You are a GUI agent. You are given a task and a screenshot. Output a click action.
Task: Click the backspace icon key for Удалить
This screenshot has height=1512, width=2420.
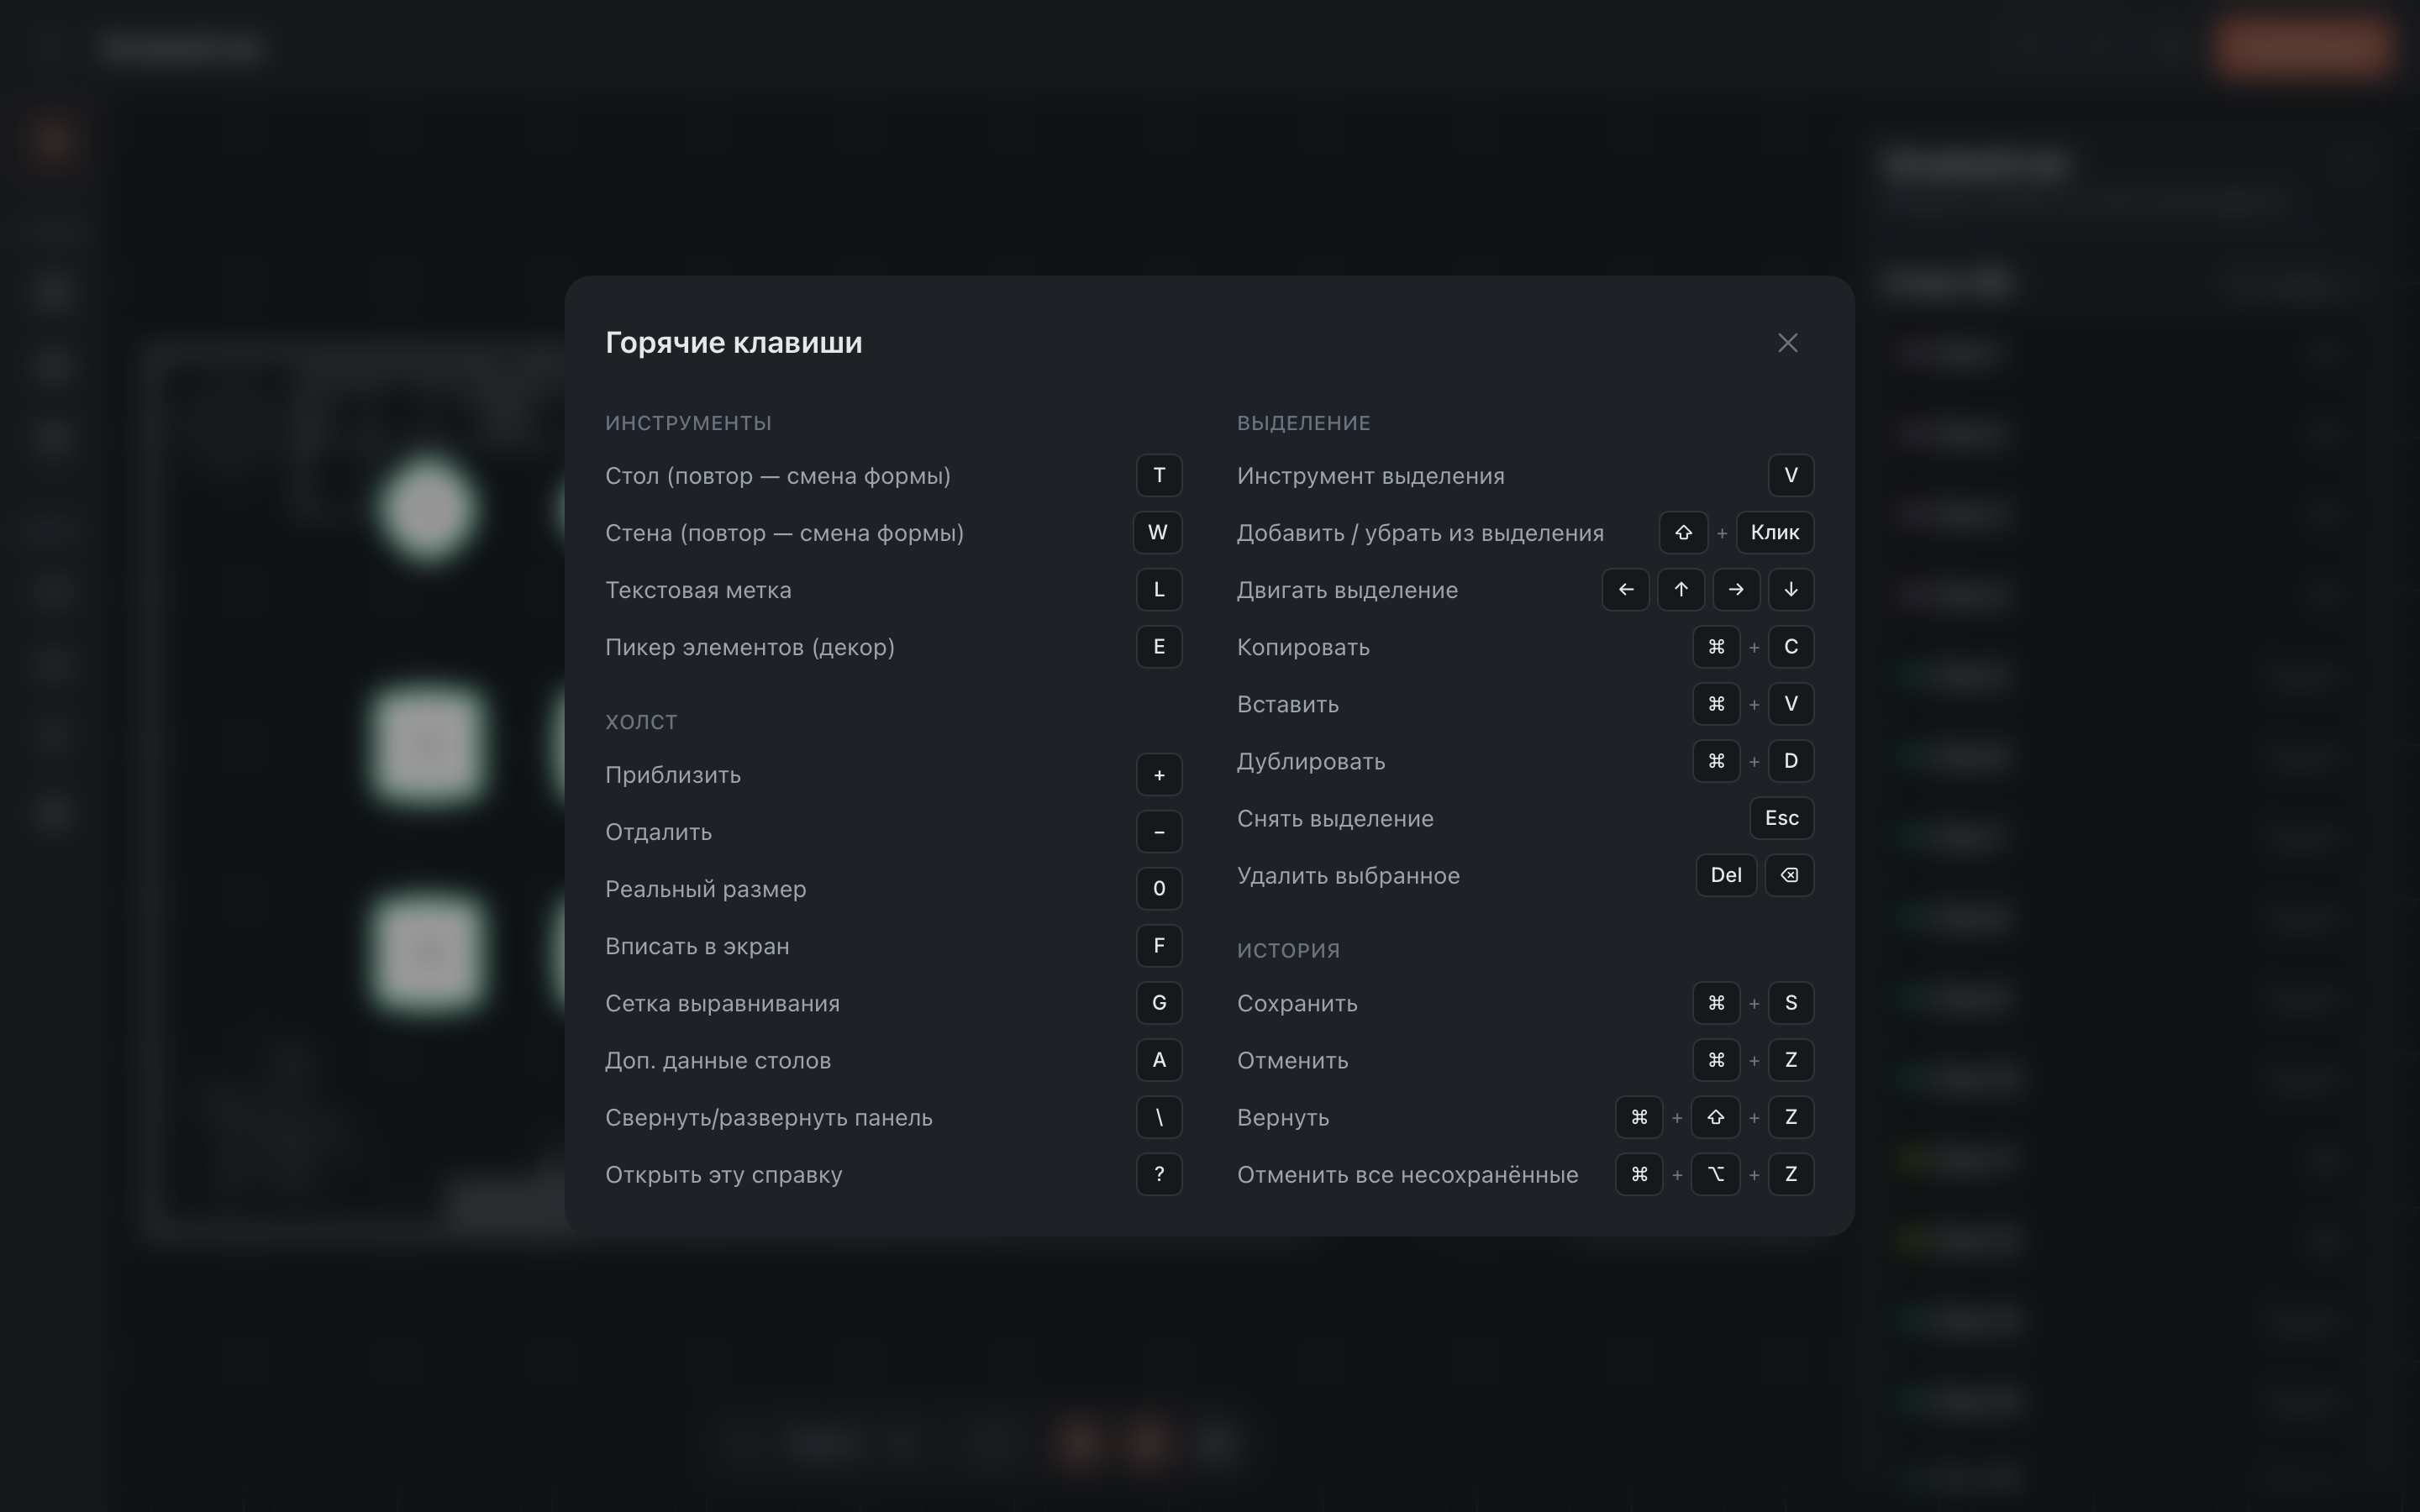click(x=1790, y=875)
